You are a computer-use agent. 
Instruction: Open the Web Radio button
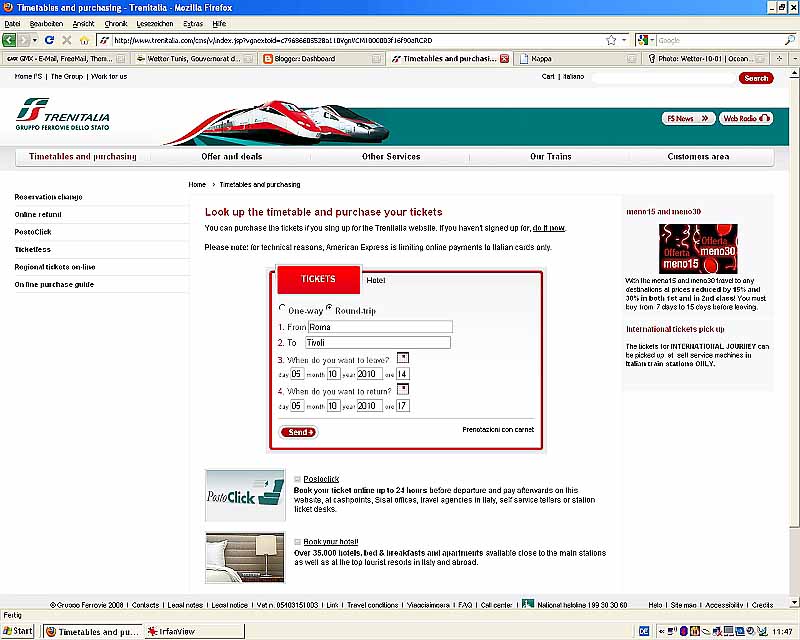coord(745,118)
